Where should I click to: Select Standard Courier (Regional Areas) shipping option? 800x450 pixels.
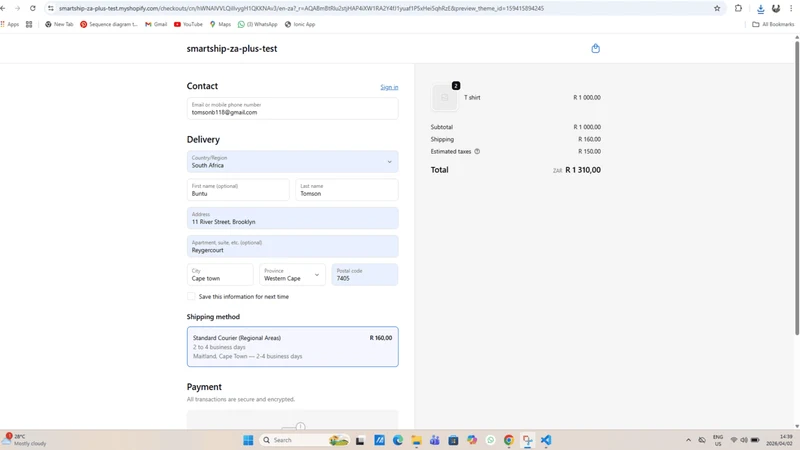tap(292, 346)
